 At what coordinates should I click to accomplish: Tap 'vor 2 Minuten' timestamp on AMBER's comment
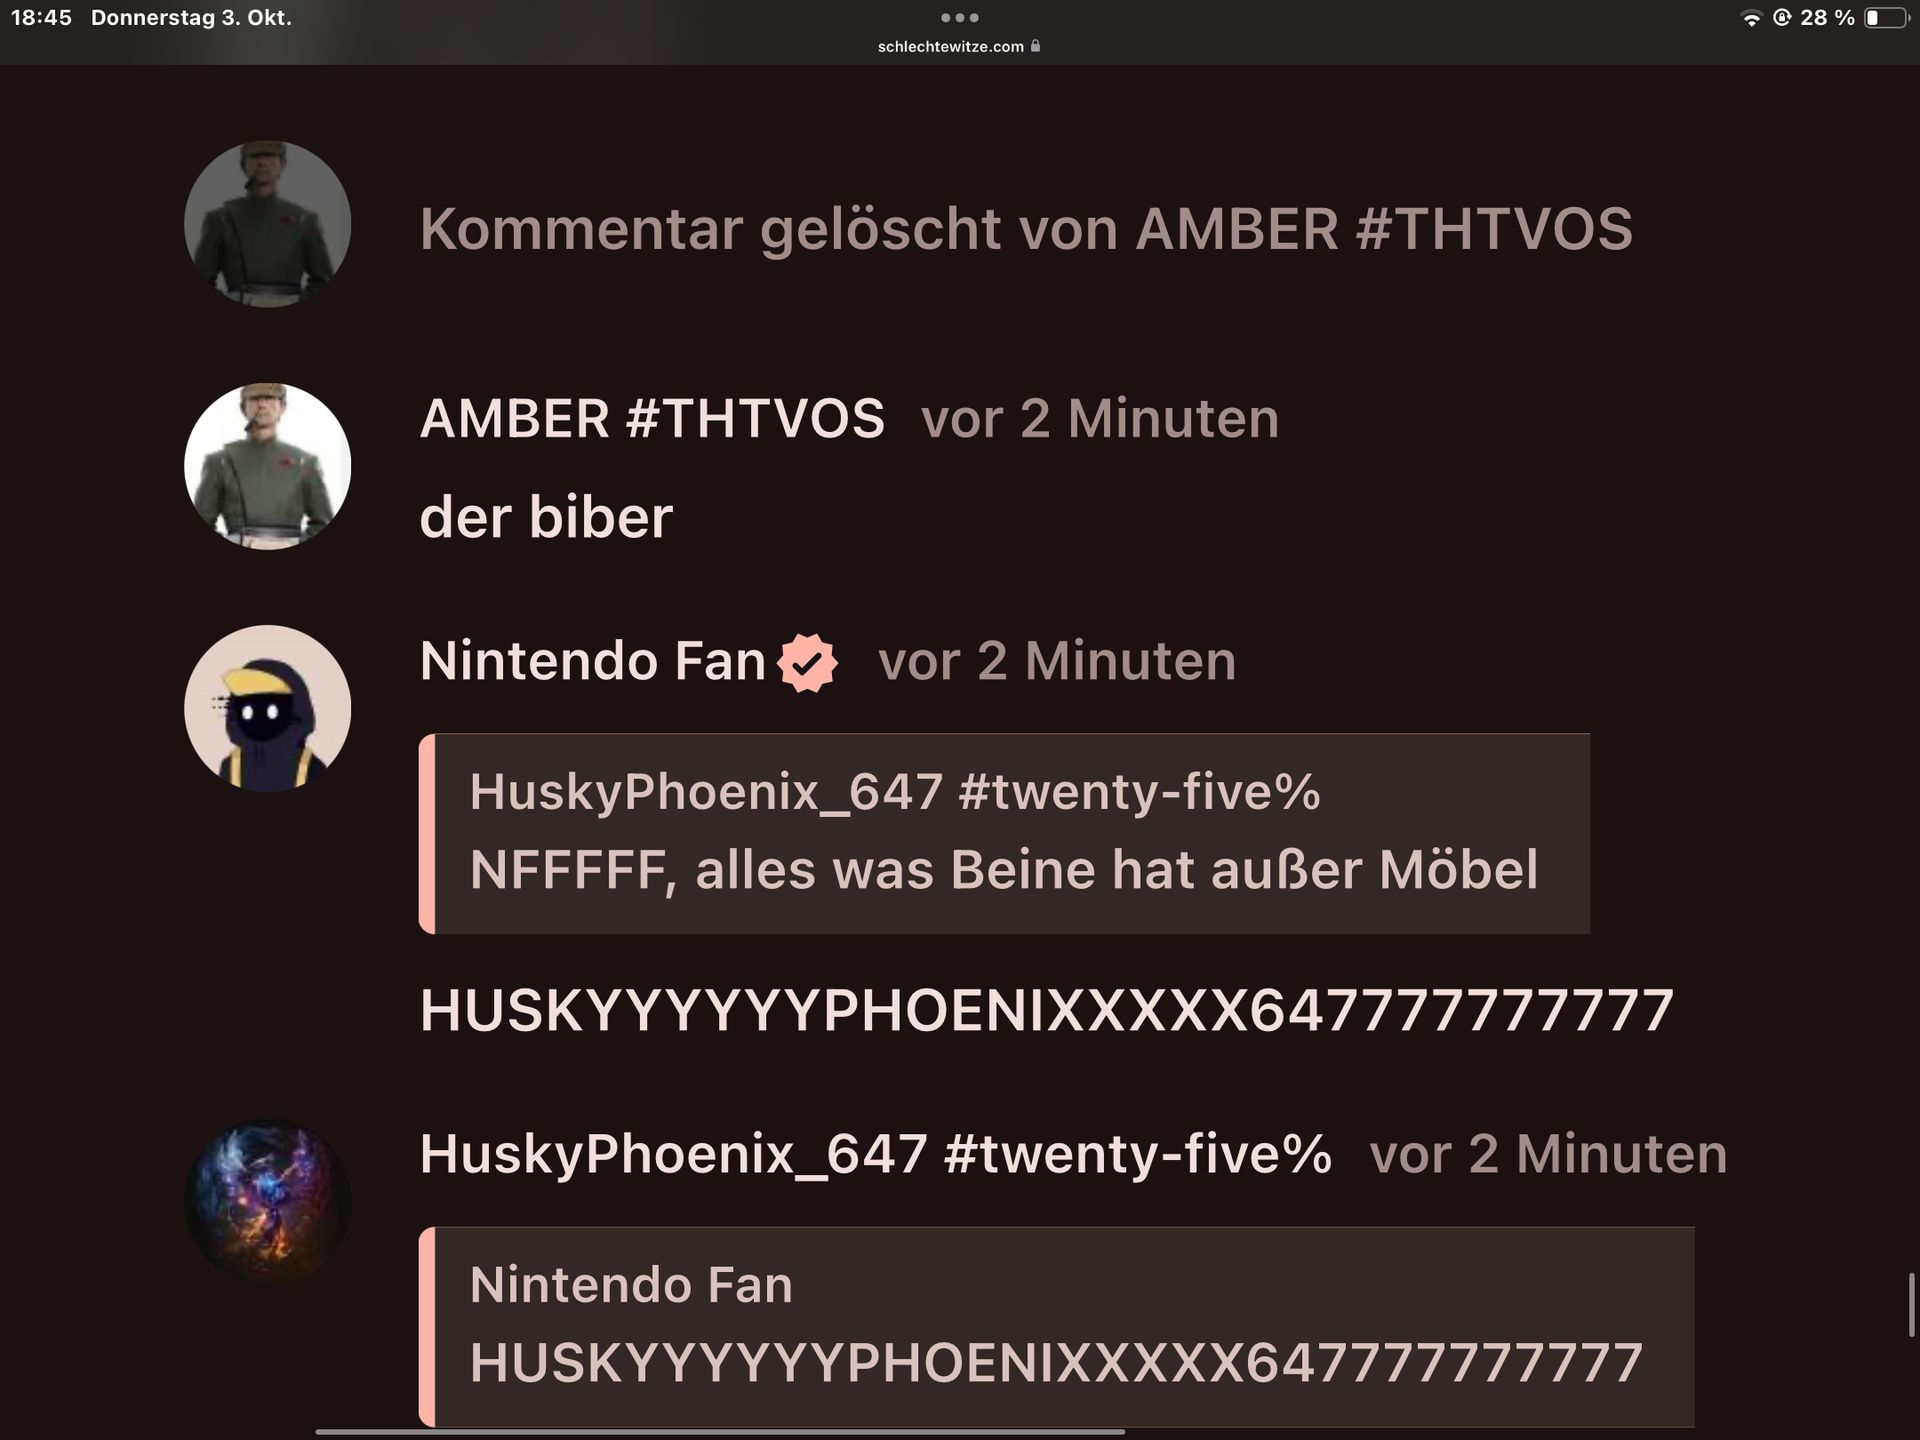pyautogui.click(x=1100, y=418)
